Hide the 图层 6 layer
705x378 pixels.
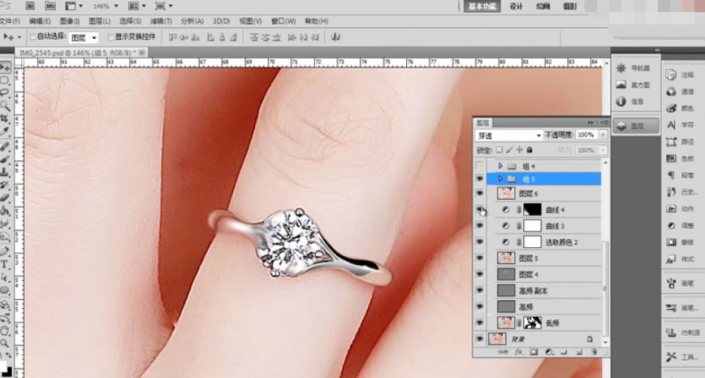[480, 194]
